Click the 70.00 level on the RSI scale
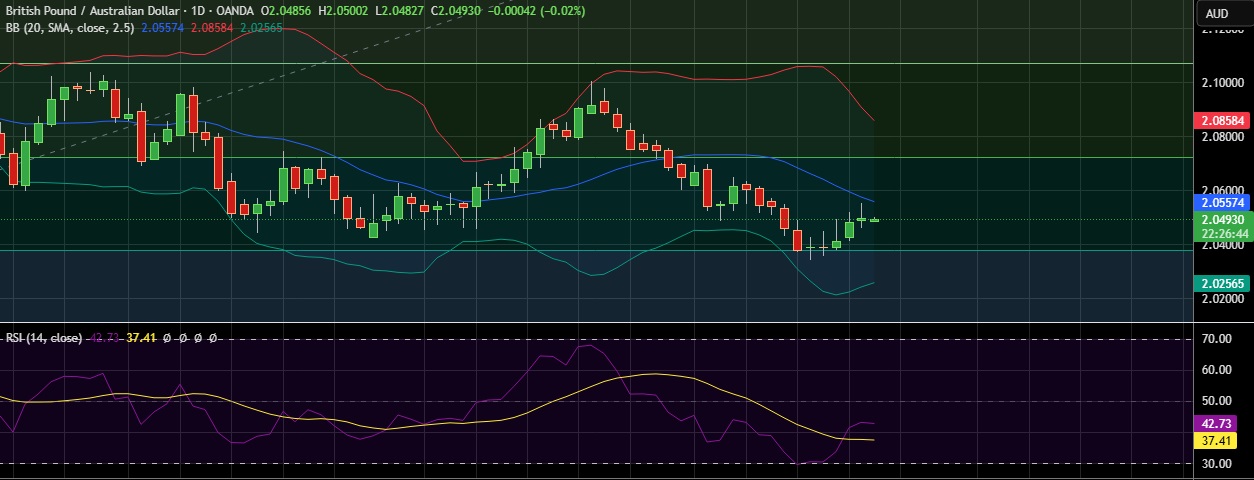 pos(1216,340)
